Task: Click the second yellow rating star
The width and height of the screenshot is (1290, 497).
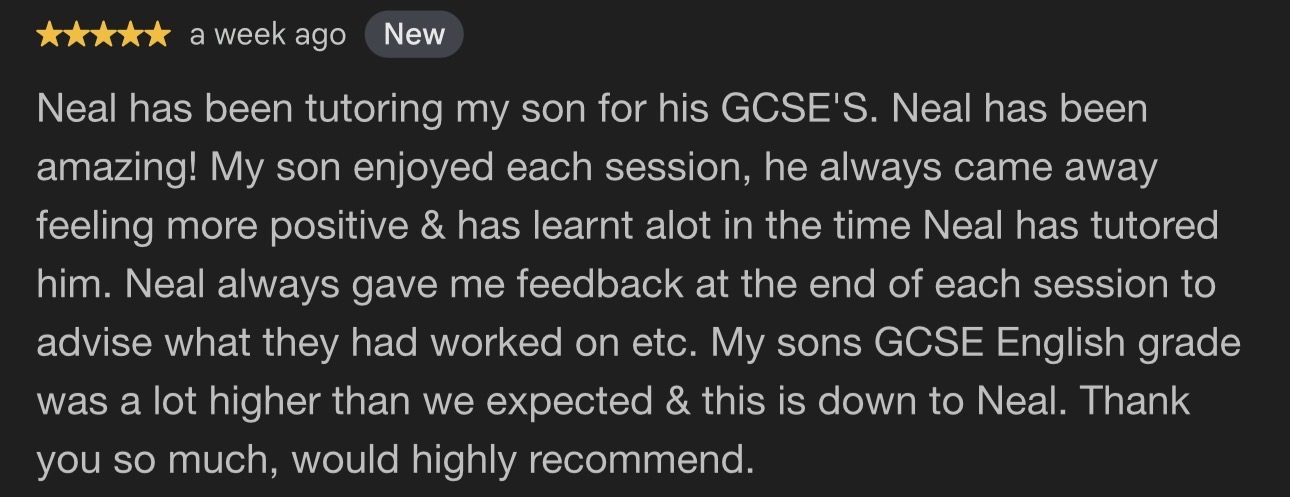Action: [77, 36]
